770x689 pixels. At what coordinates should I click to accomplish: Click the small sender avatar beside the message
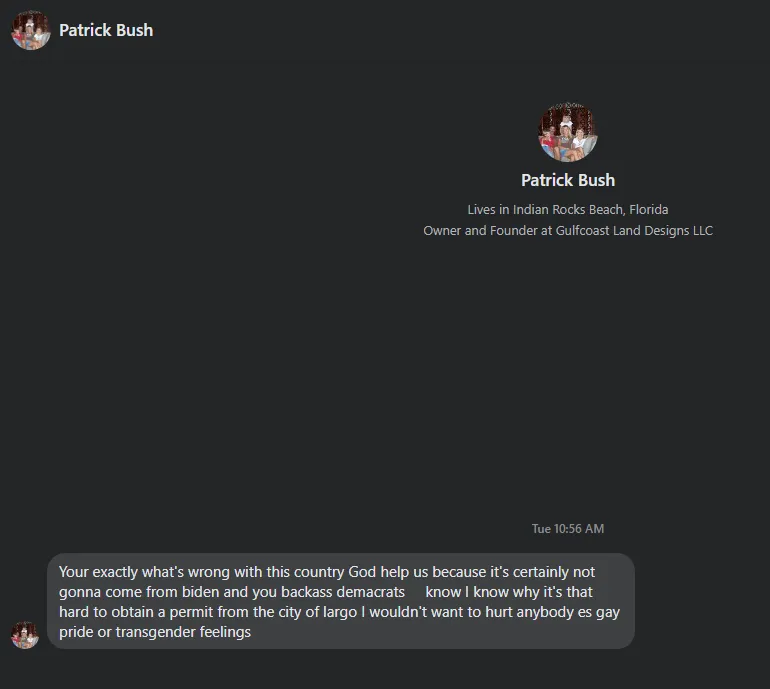[x=25, y=635]
